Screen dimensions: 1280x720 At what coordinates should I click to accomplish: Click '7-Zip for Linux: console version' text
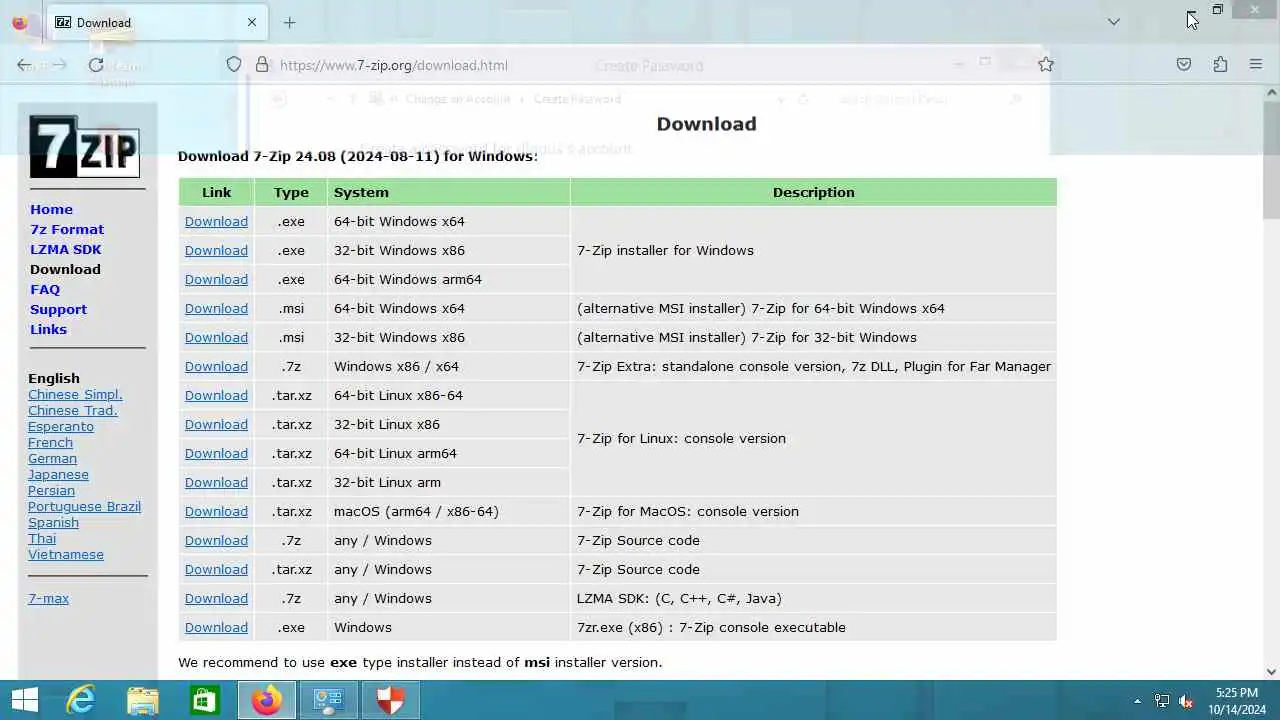(681, 438)
